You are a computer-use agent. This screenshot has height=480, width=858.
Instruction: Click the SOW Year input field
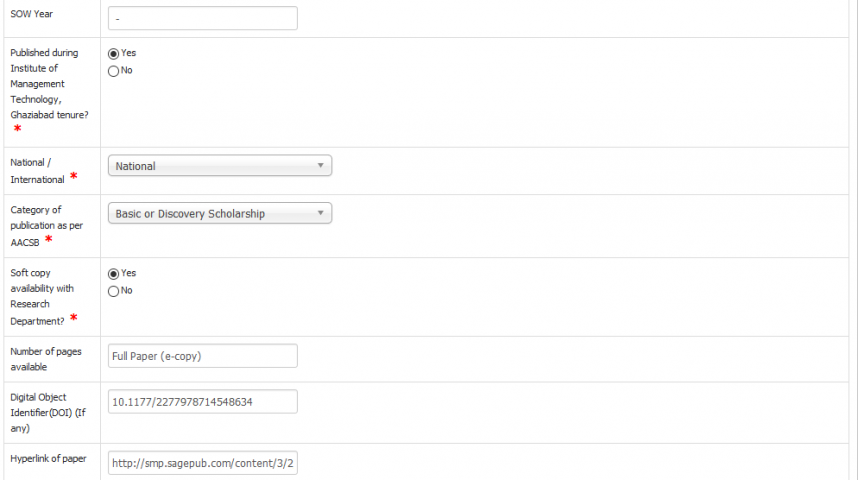click(202, 18)
